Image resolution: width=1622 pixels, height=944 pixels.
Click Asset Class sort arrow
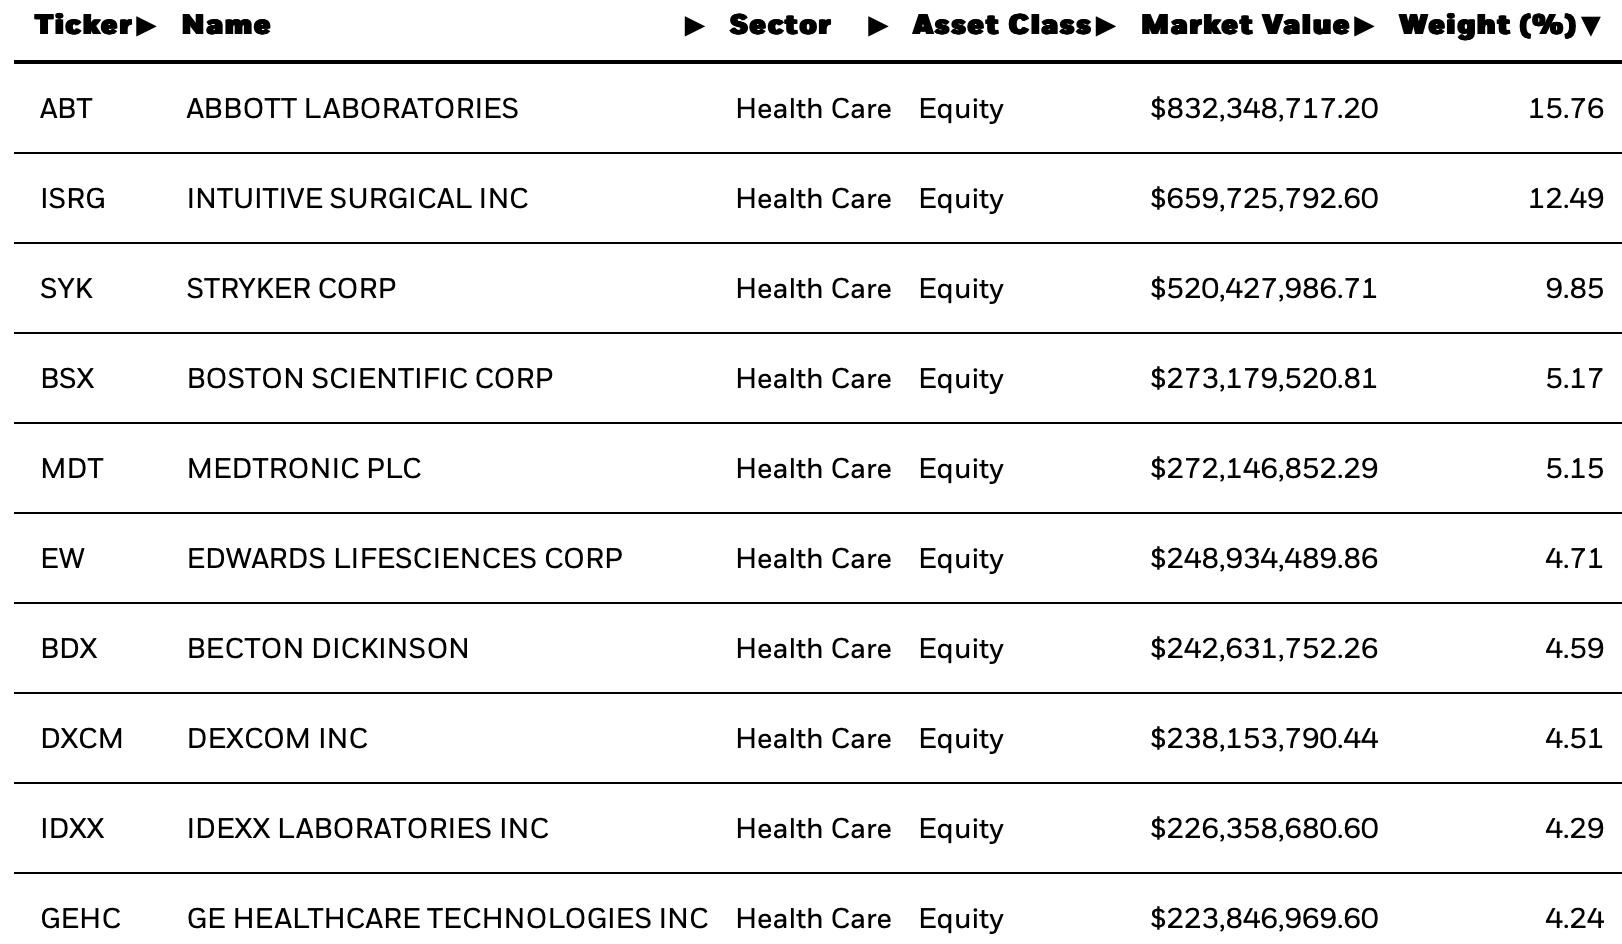(1105, 26)
